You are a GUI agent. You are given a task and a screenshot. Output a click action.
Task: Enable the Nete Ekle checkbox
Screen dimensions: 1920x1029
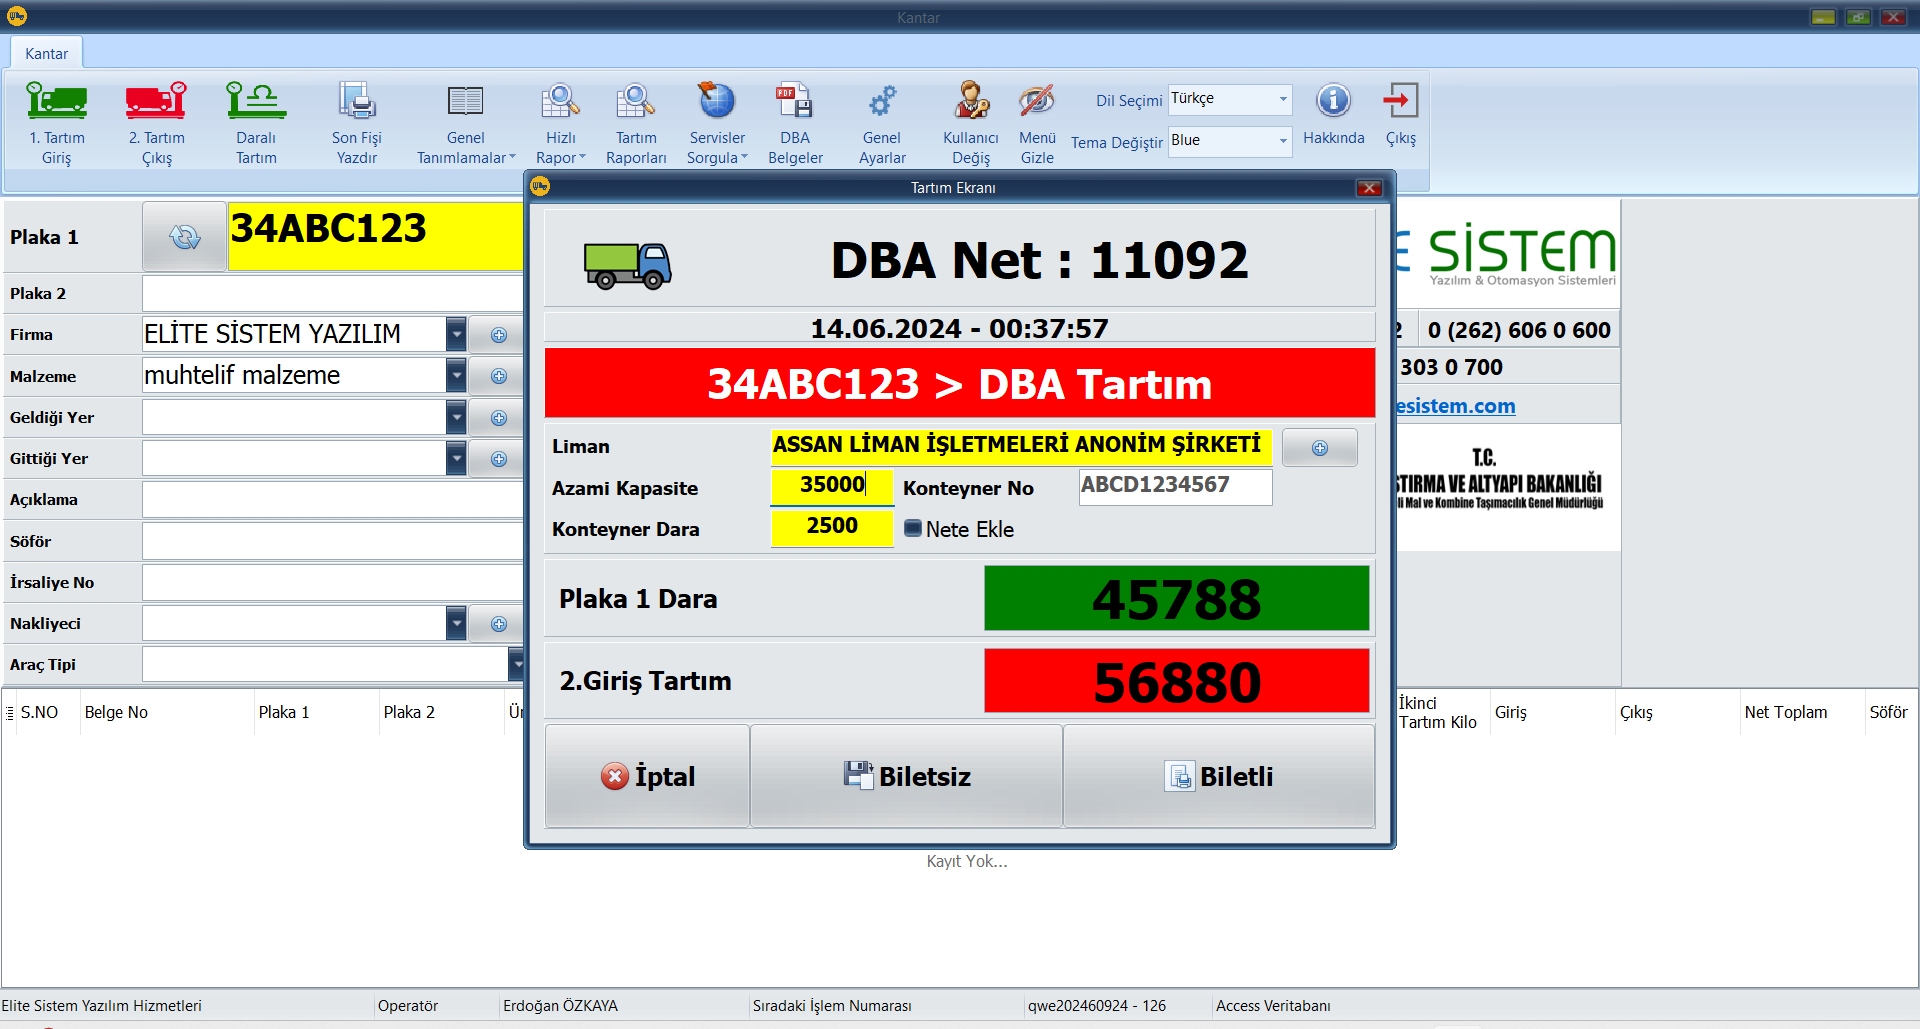[913, 529]
